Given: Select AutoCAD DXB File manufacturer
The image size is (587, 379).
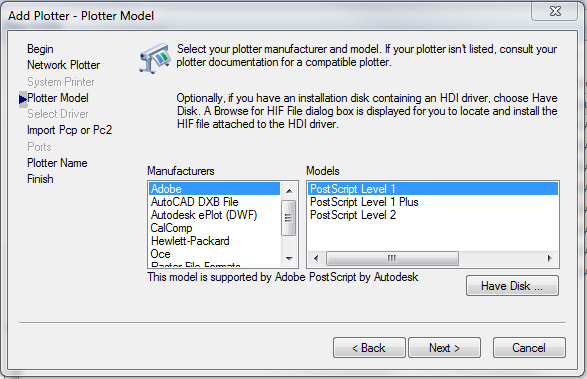Looking at the screenshot, I should tap(215, 202).
